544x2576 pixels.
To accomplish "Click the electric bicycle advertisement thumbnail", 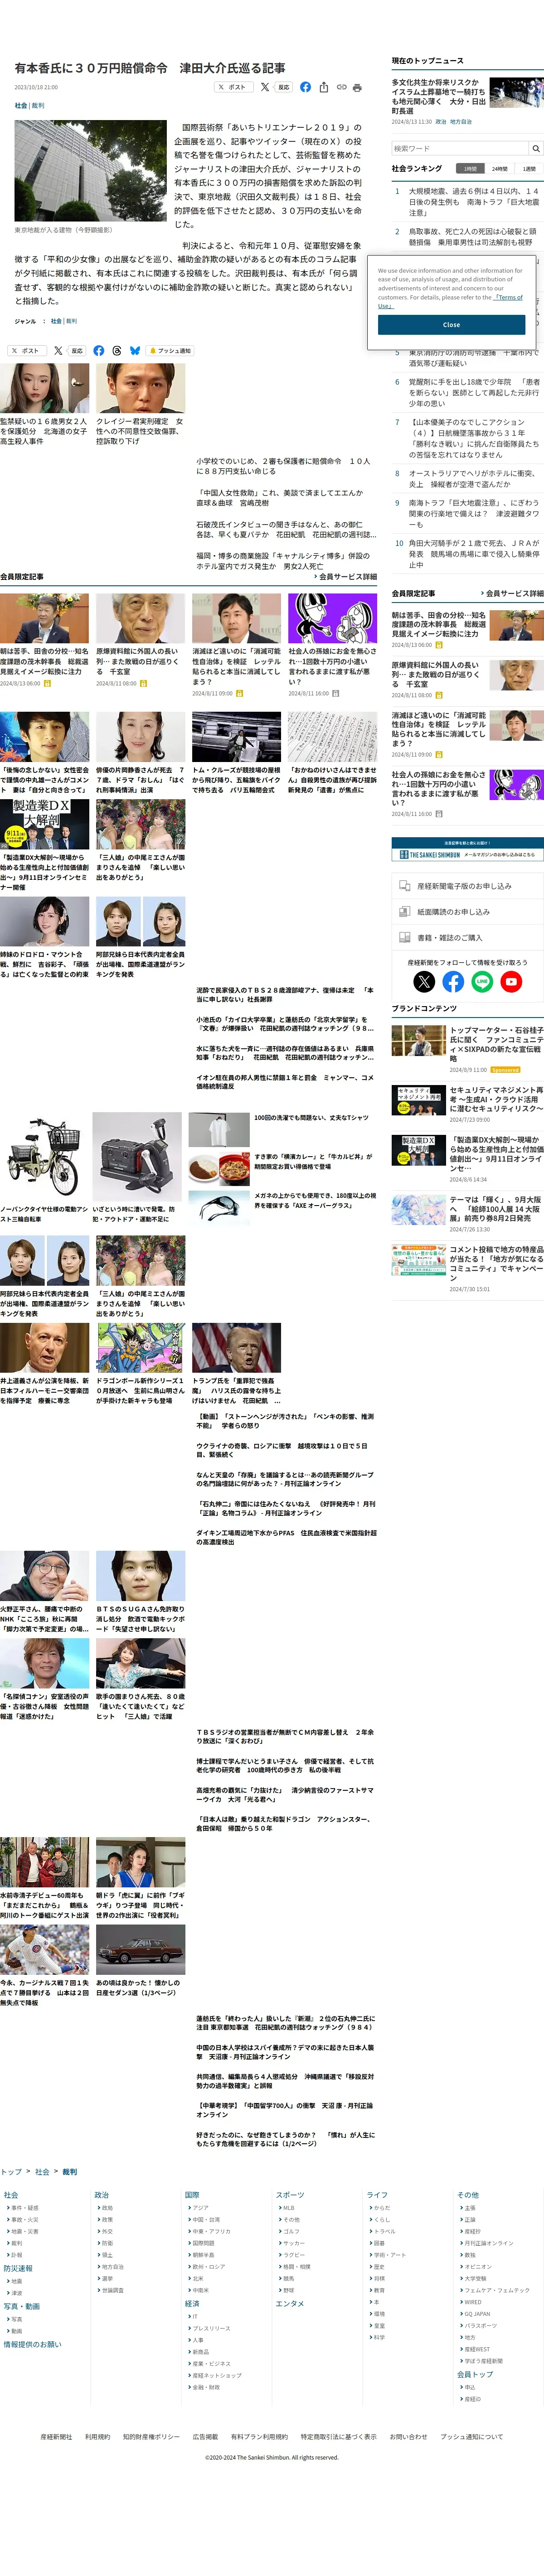I will (x=44, y=1158).
